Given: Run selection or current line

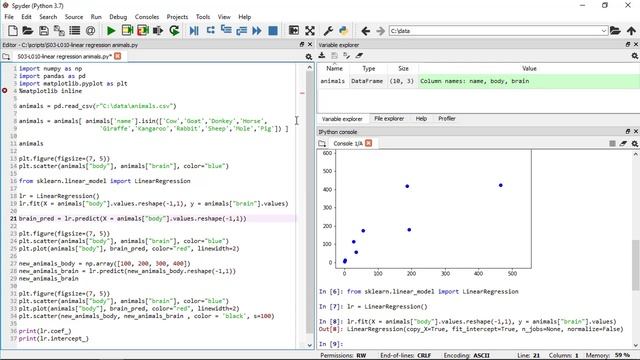Looking at the screenshot, I should tap(158, 31).
